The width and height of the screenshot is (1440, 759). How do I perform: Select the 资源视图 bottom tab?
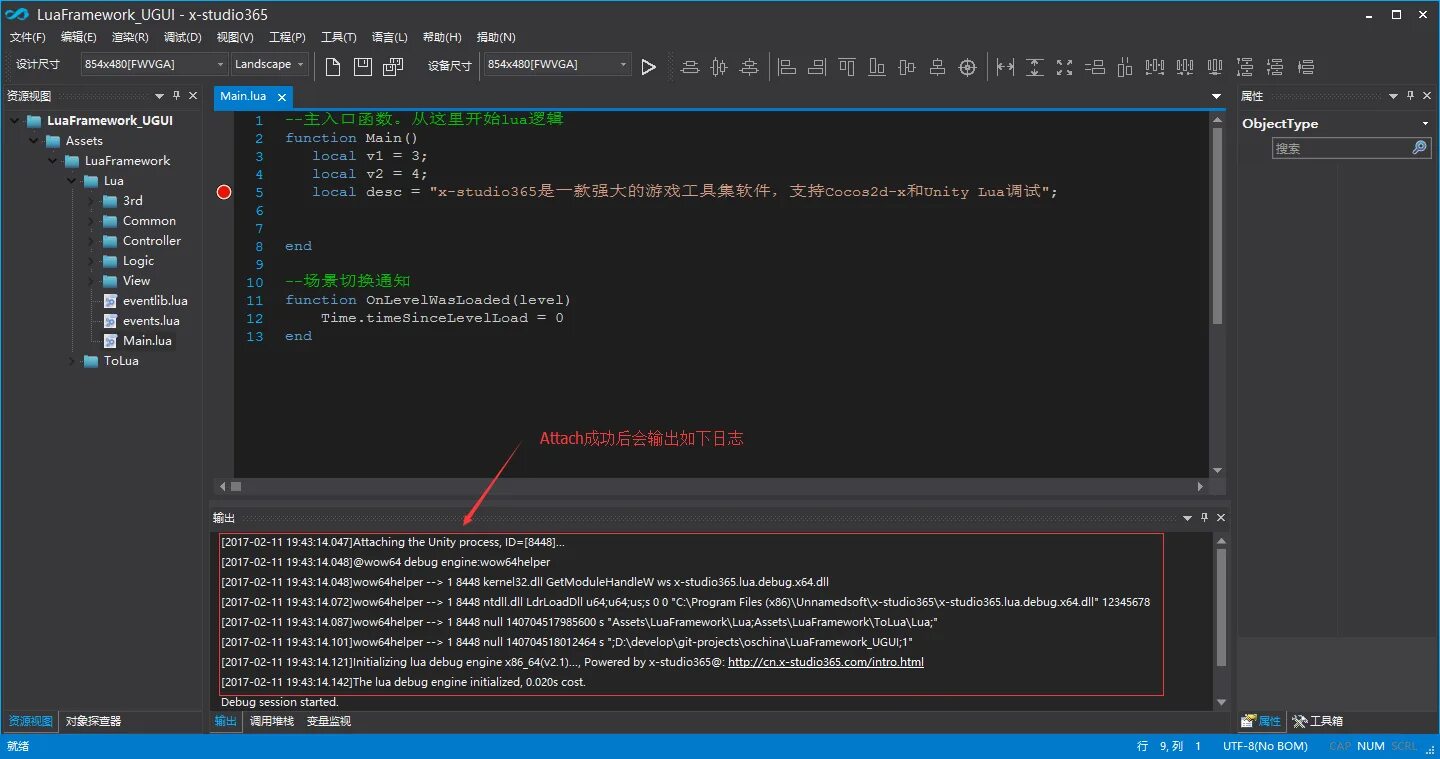(x=30, y=721)
